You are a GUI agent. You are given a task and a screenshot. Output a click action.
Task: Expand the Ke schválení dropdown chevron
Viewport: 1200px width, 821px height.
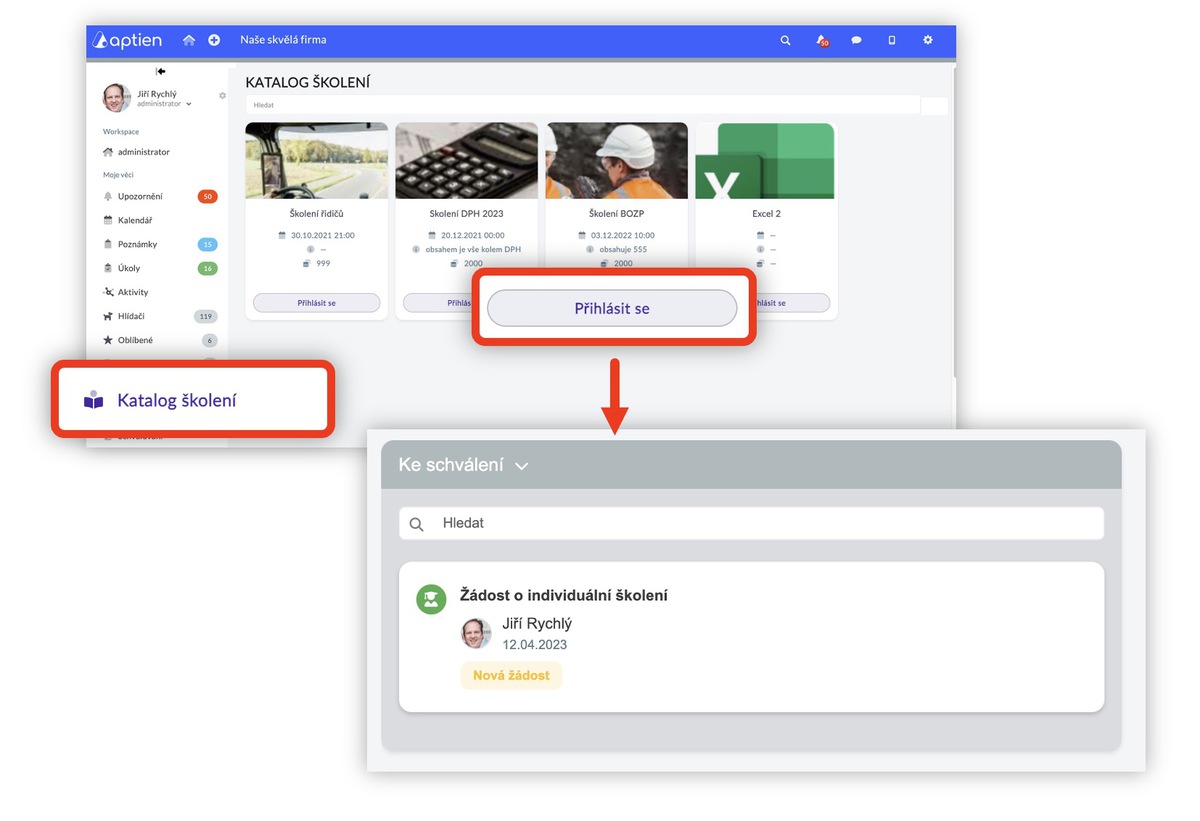click(521, 466)
